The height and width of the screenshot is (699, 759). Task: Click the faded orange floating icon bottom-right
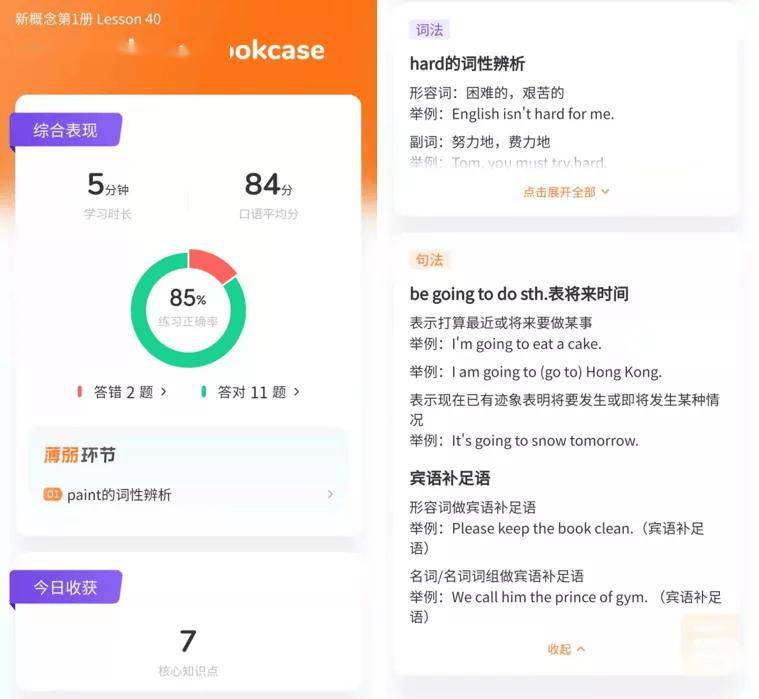click(x=710, y=643)
